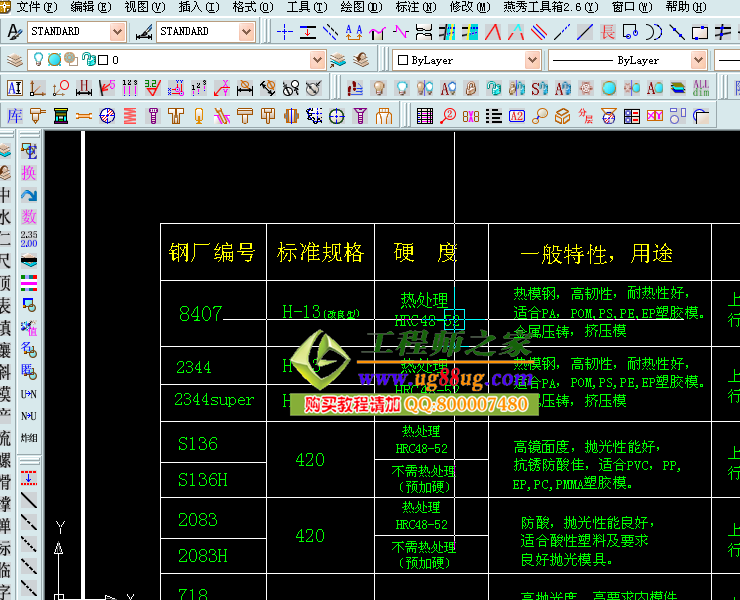
Task: Select the 8407 steel number cell
Action: [200, 313]
